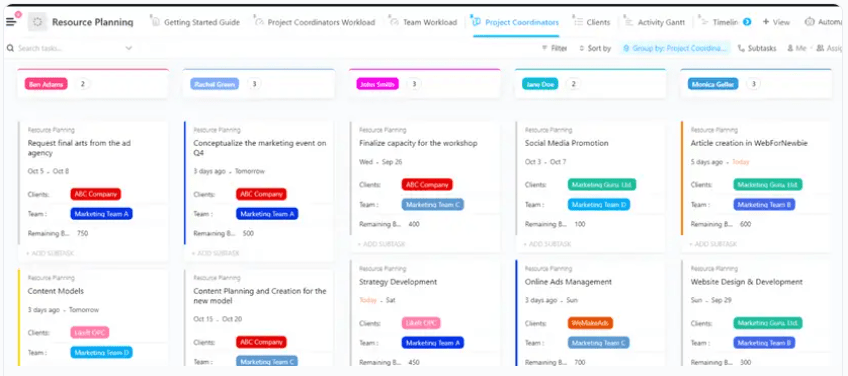Open the Activity Gantt tab
Viewport: 848px width, 376px height.
[655, 22]
